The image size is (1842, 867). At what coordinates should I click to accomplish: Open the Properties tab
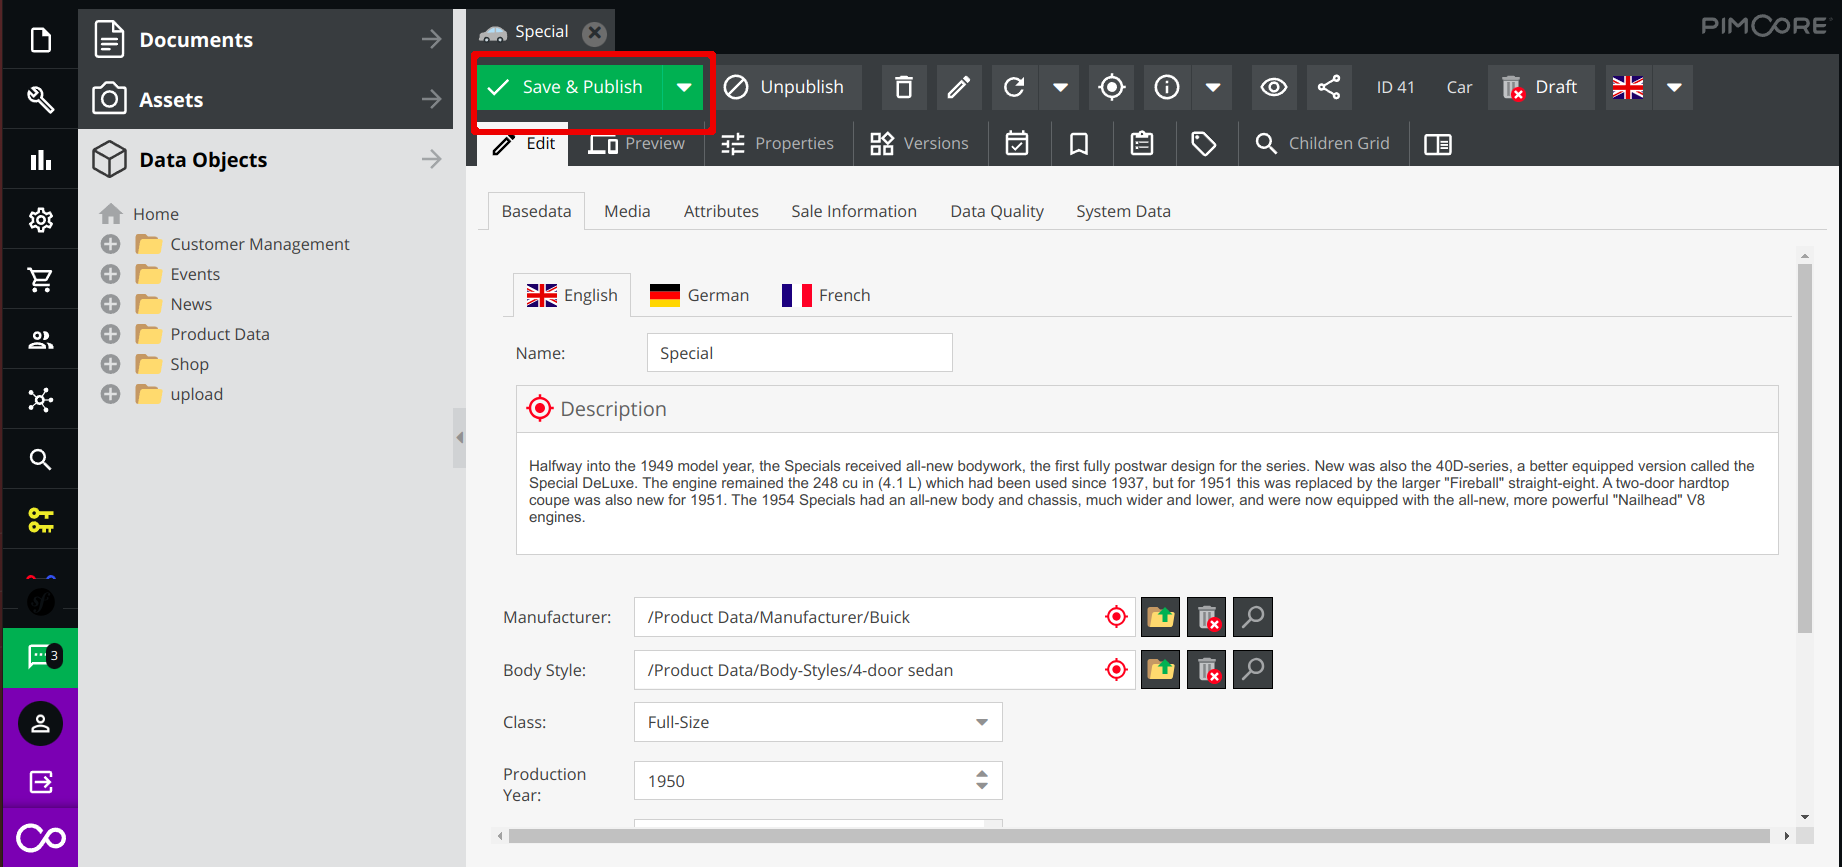click(778, 144)
